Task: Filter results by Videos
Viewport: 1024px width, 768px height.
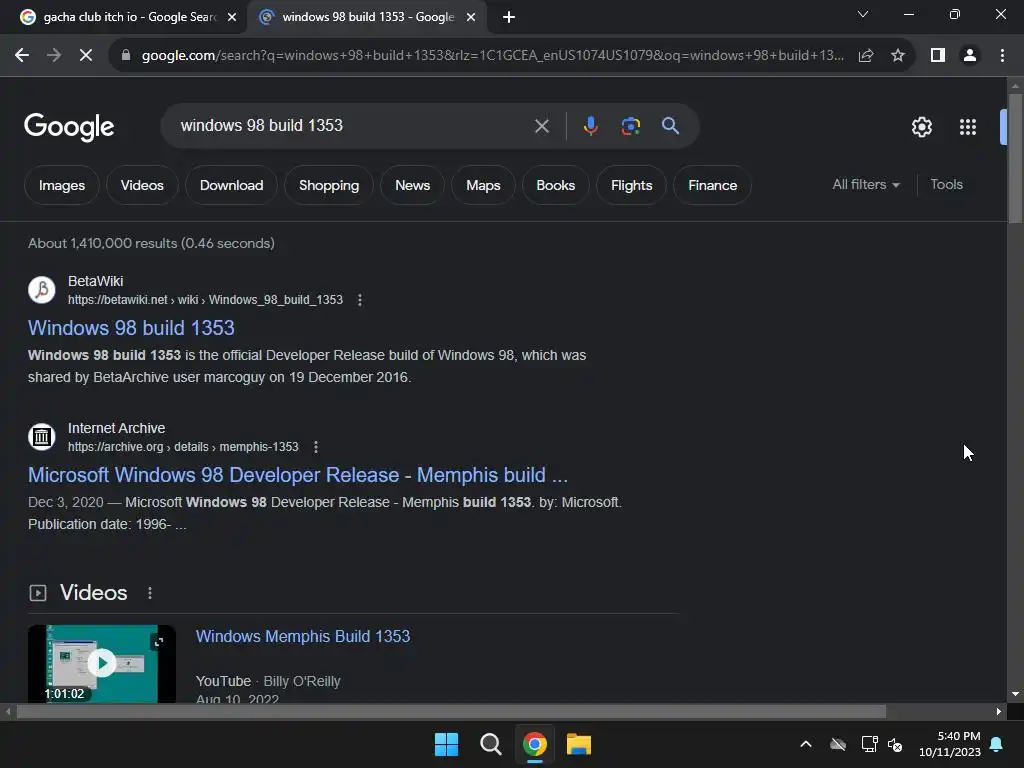Action: click(142, 185)
